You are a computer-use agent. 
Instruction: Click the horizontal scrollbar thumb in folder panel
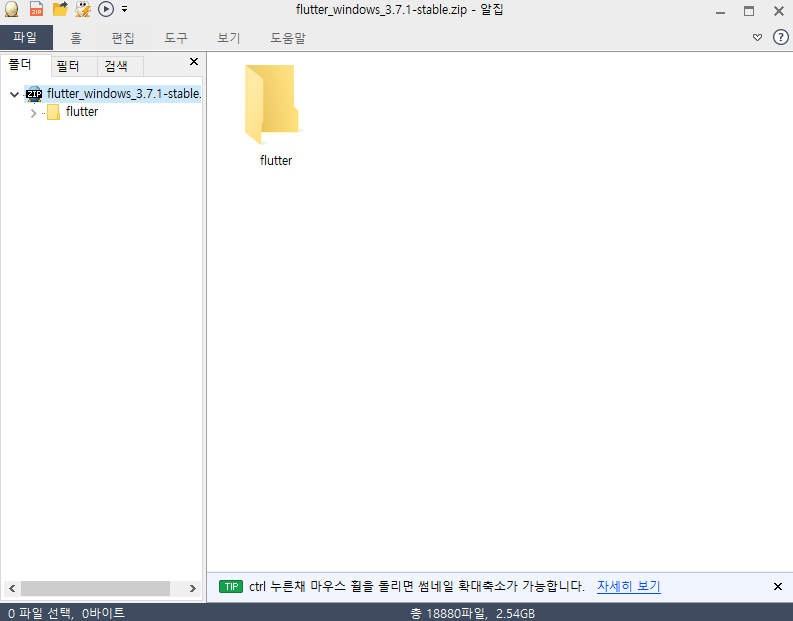point(95,588)
